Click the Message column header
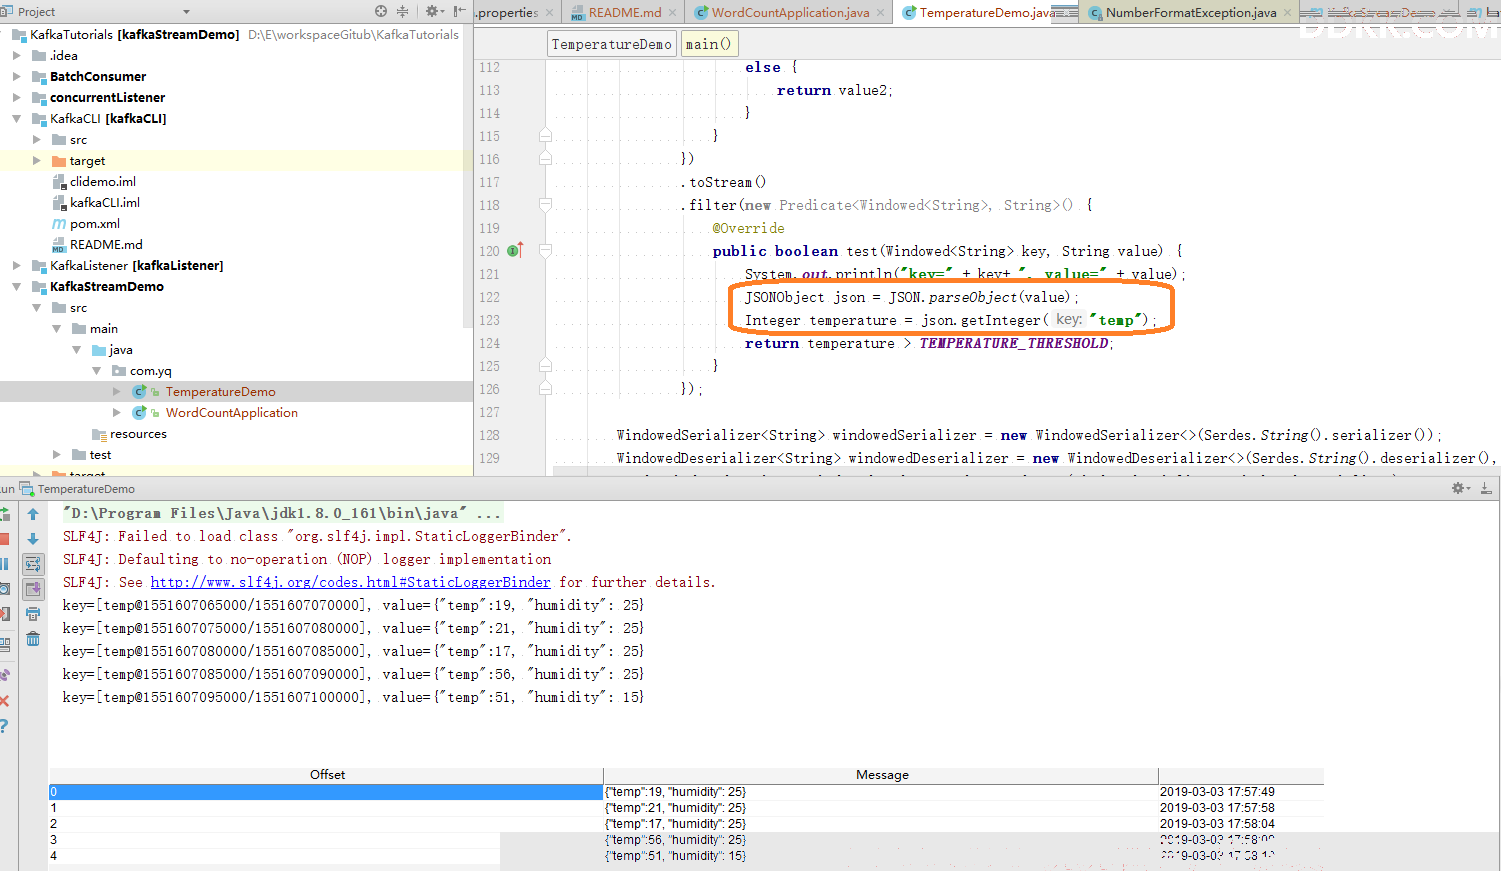This screenshot has height=871, width=1501. click(882, 775)
